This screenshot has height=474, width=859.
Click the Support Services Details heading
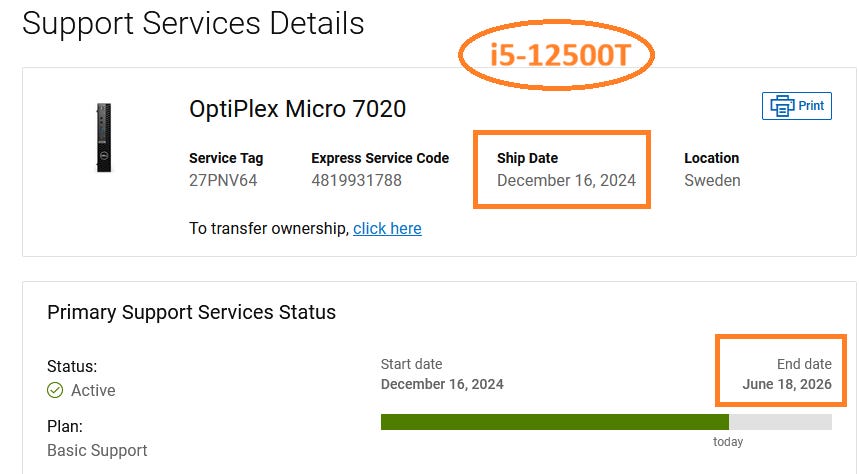[193, 23]
